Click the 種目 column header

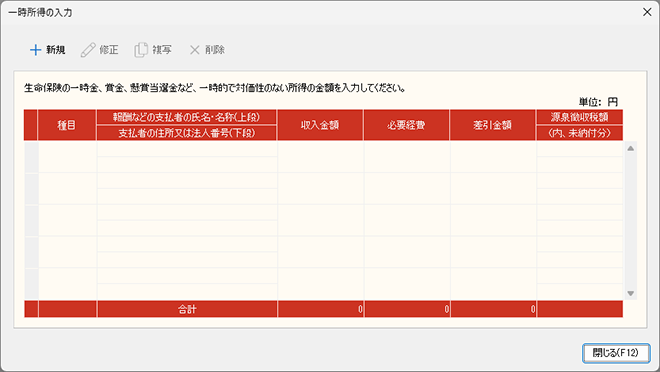click(67, 125)
